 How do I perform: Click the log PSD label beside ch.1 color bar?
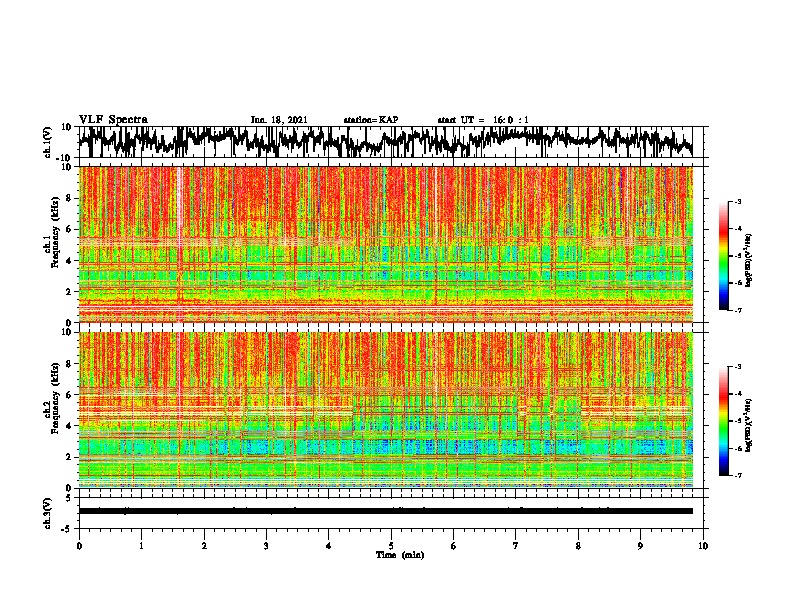(750, 260)
